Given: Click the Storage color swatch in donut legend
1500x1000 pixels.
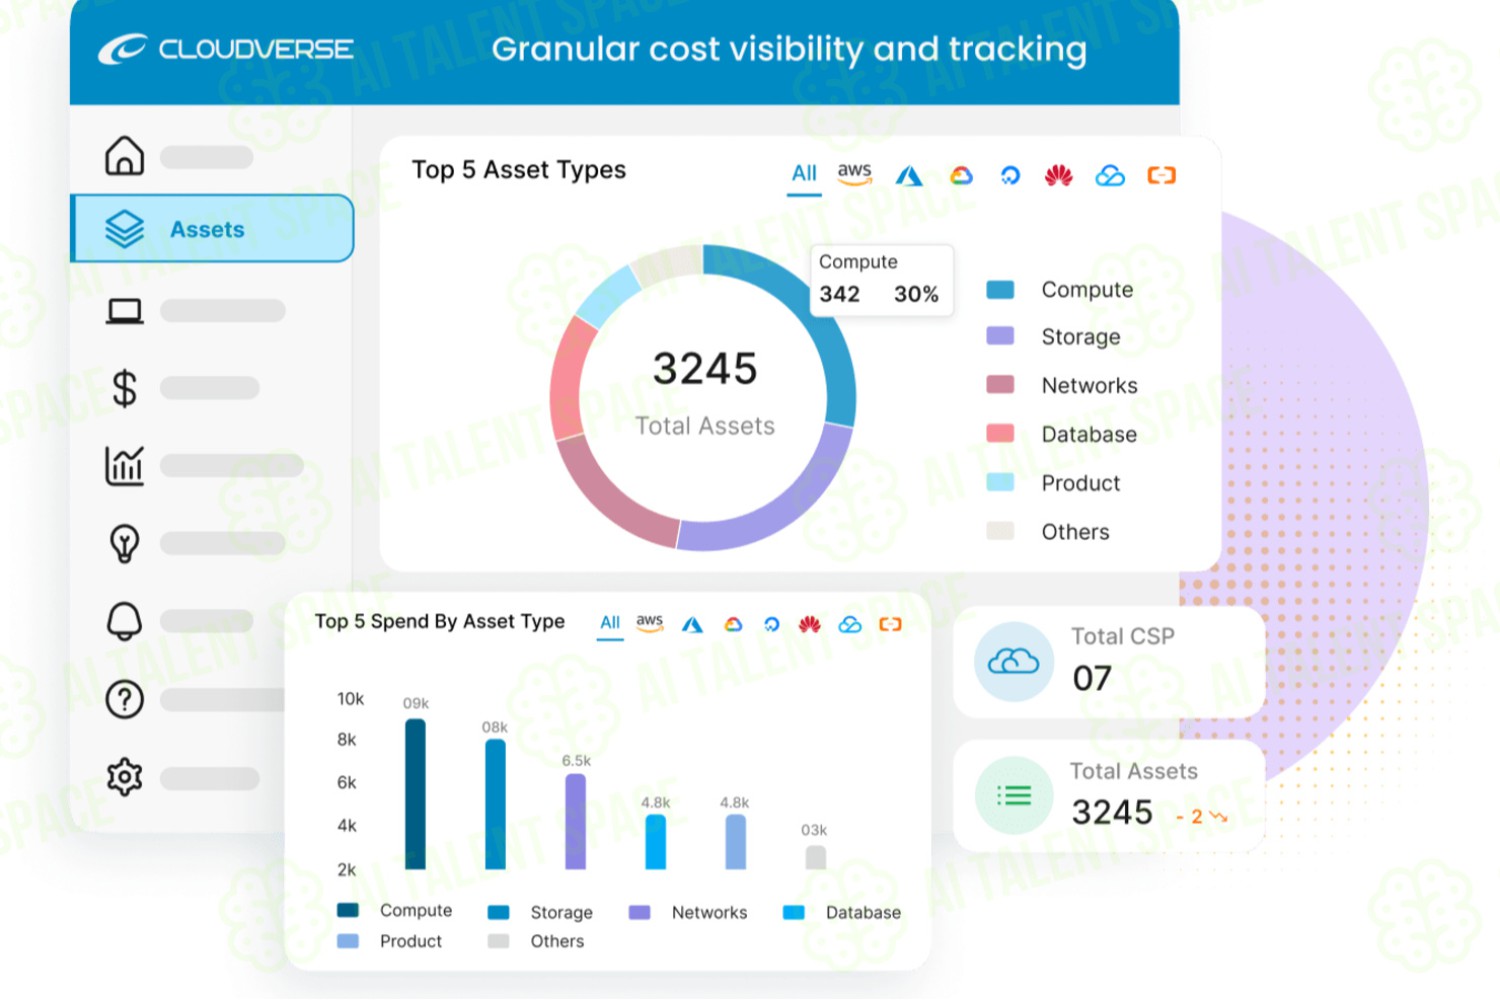Looking at the screenshot, I should 1000,336.
